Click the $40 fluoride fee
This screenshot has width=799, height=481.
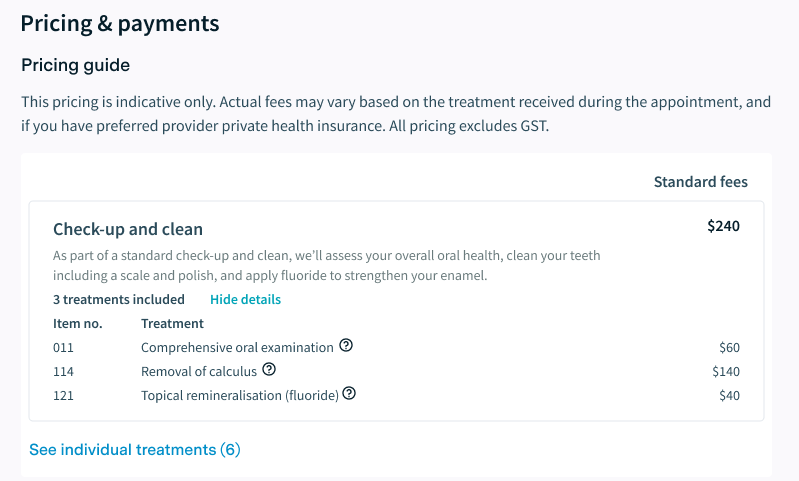(729, 395)
